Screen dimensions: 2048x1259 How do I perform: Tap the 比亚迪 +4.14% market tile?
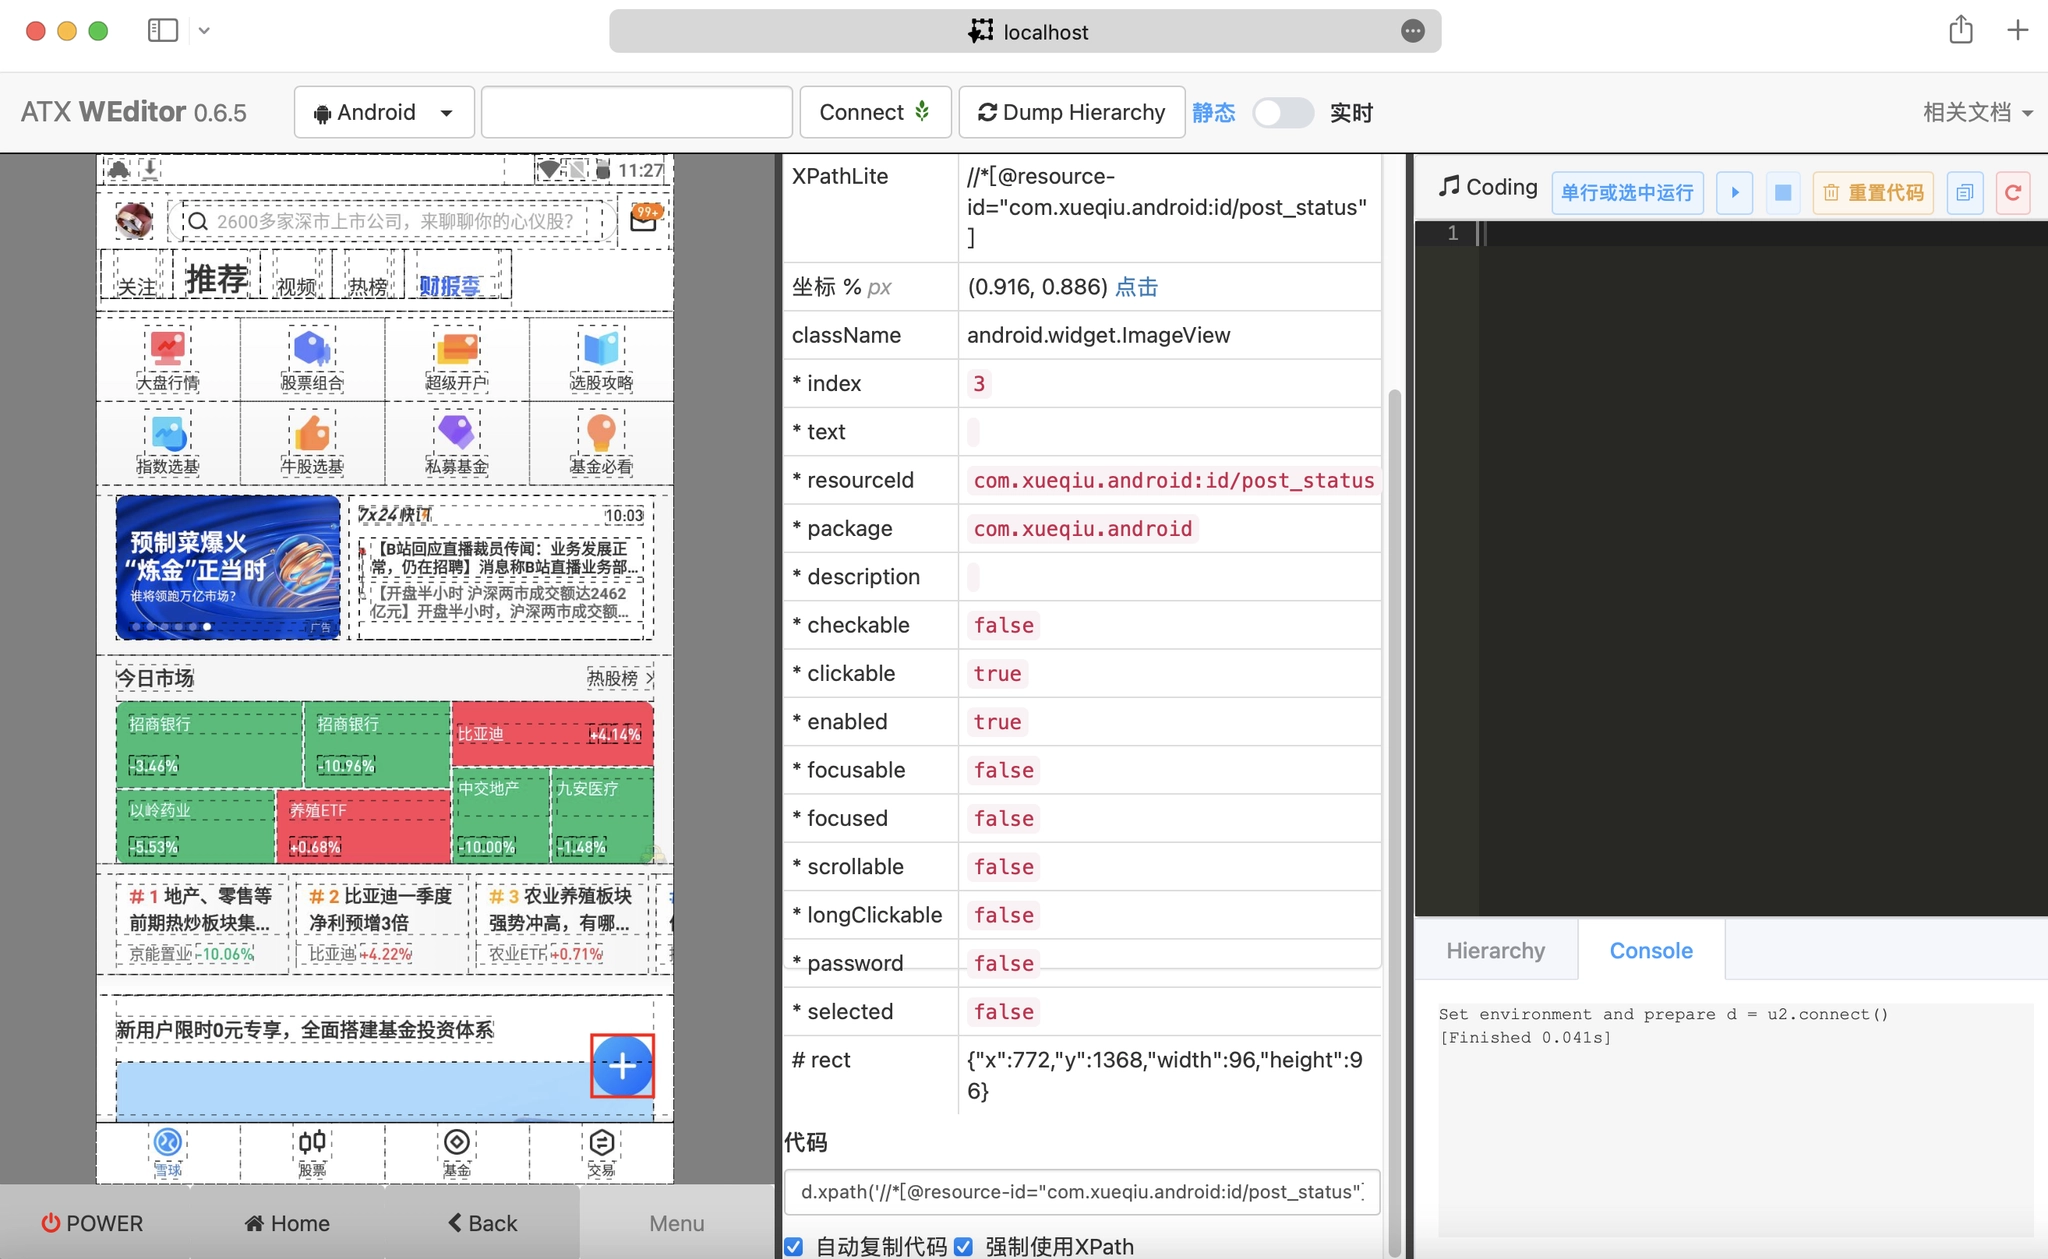point(552,734)
